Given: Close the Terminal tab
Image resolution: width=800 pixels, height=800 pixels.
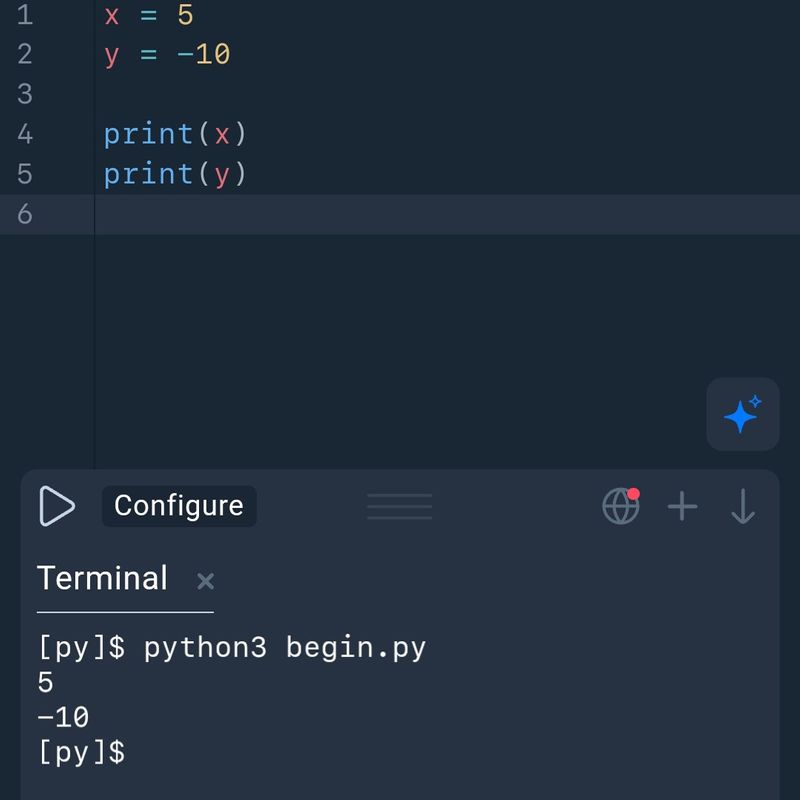Looking at the screenshot, I should point(205,581).
